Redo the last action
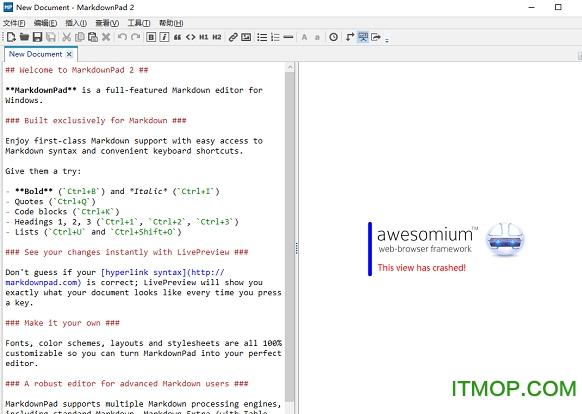The image size is (582, 414). point(135,37)
